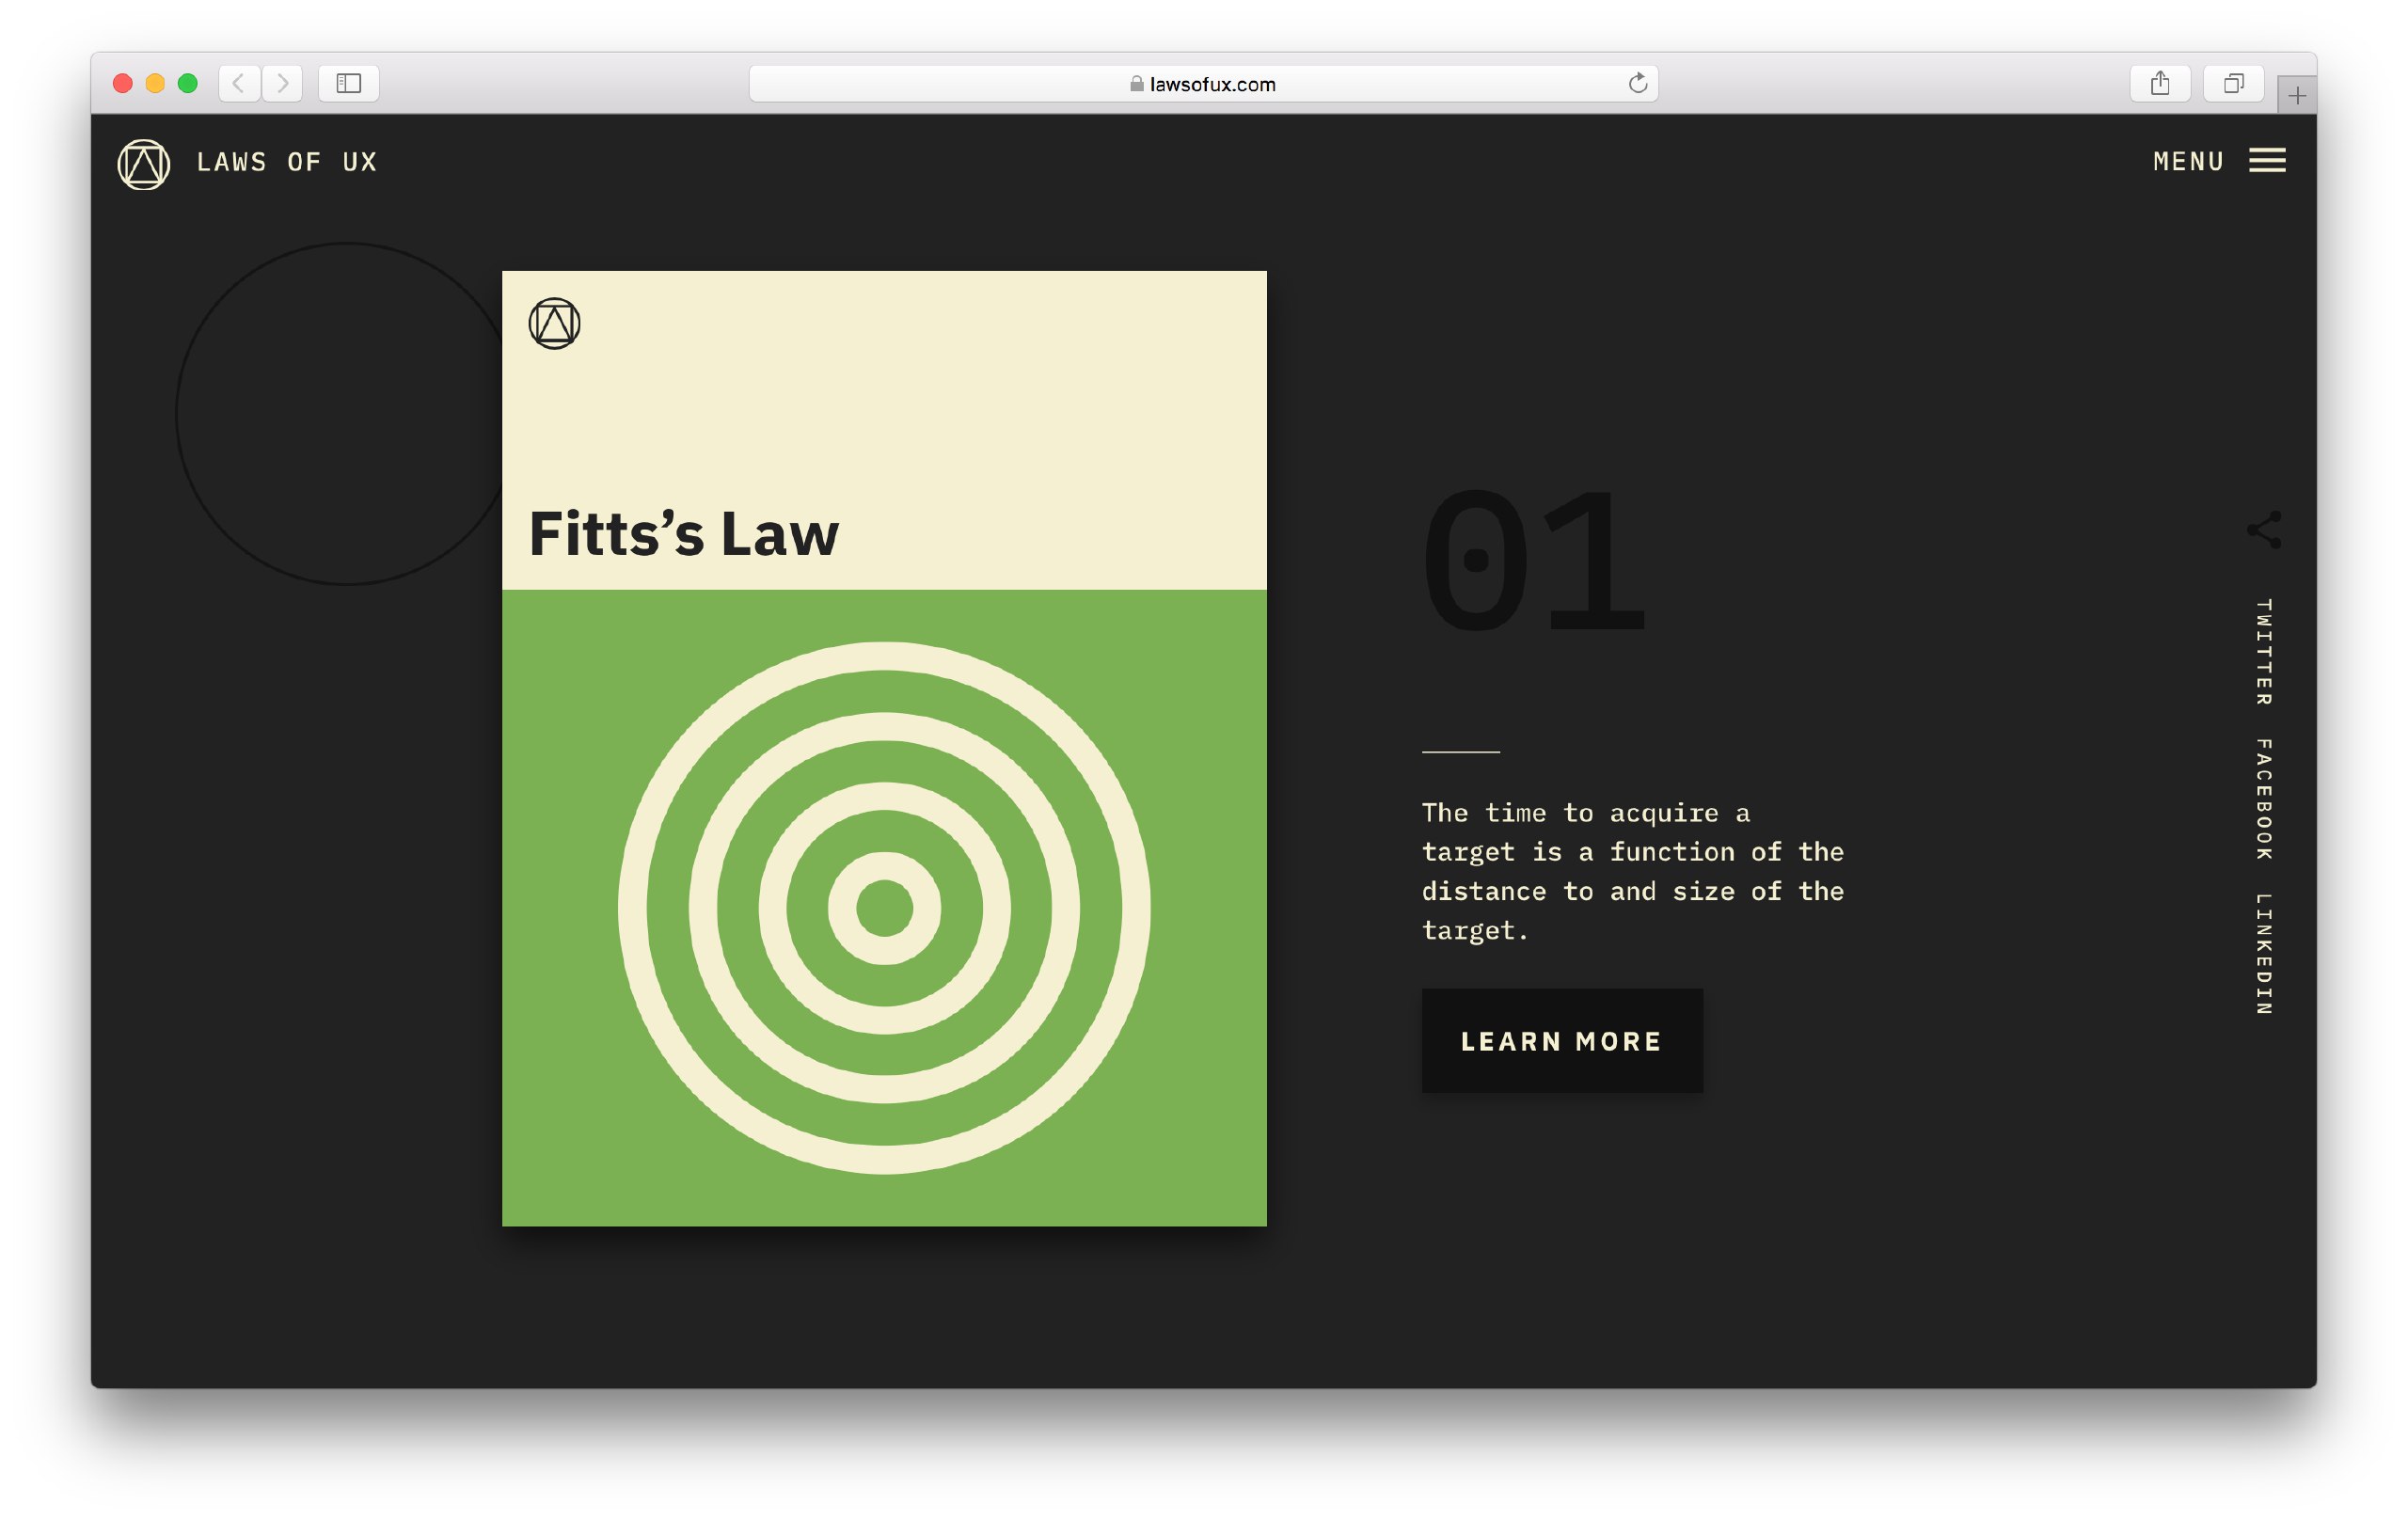The width and height of the screenshot is (2408, 1519).
Task: Show the tab overview
Action: click(x=2233, y=83)
